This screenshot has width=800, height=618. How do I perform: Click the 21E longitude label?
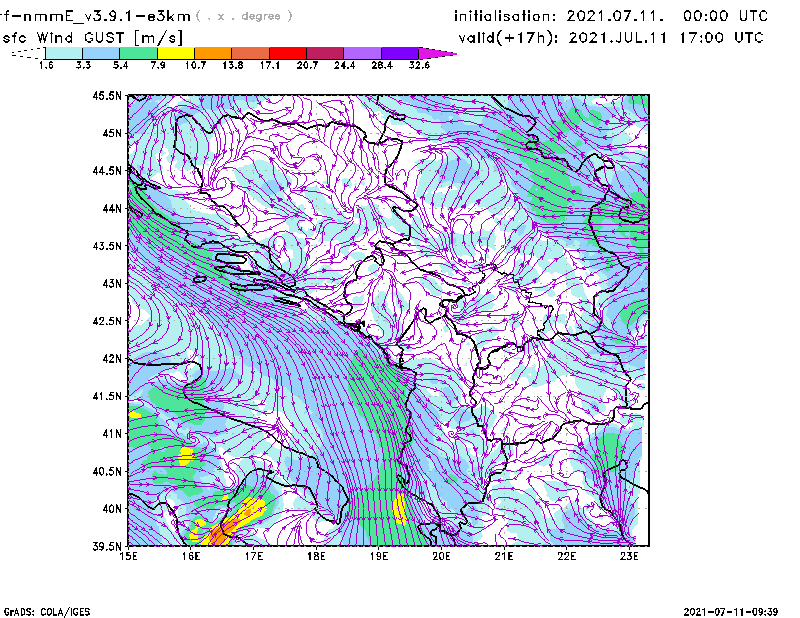(x=504, y=556)
